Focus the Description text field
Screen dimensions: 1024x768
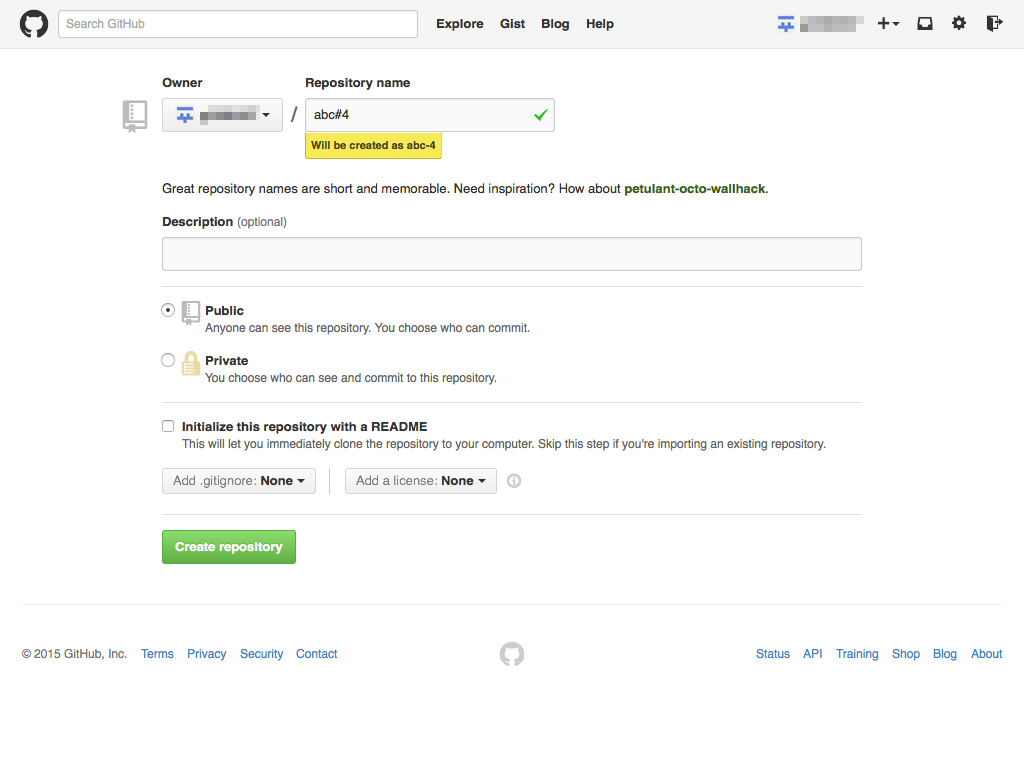511,254
